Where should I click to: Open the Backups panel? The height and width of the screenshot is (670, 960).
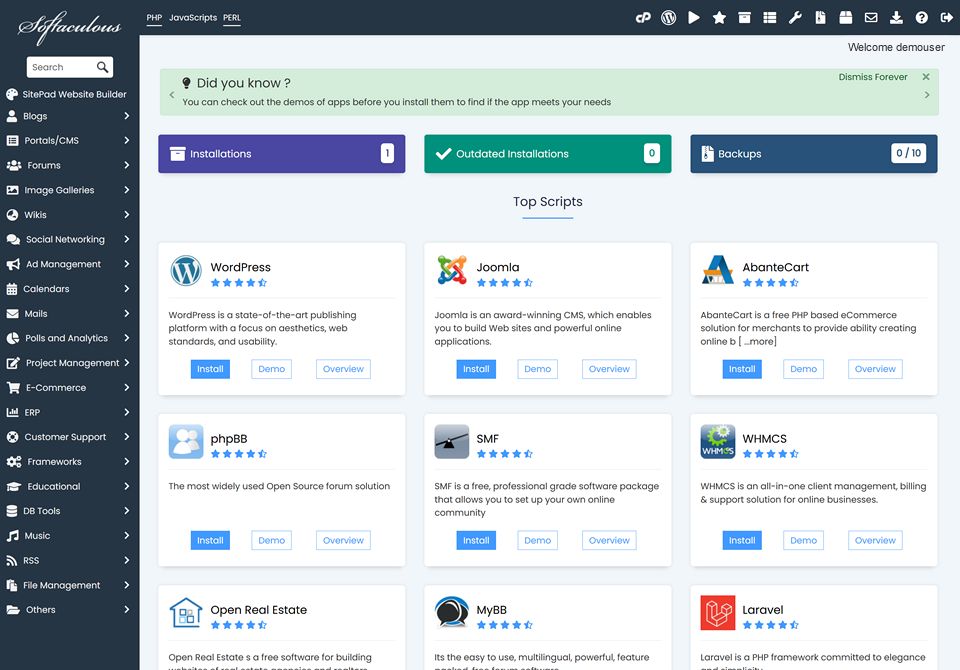tap(814, 154)
